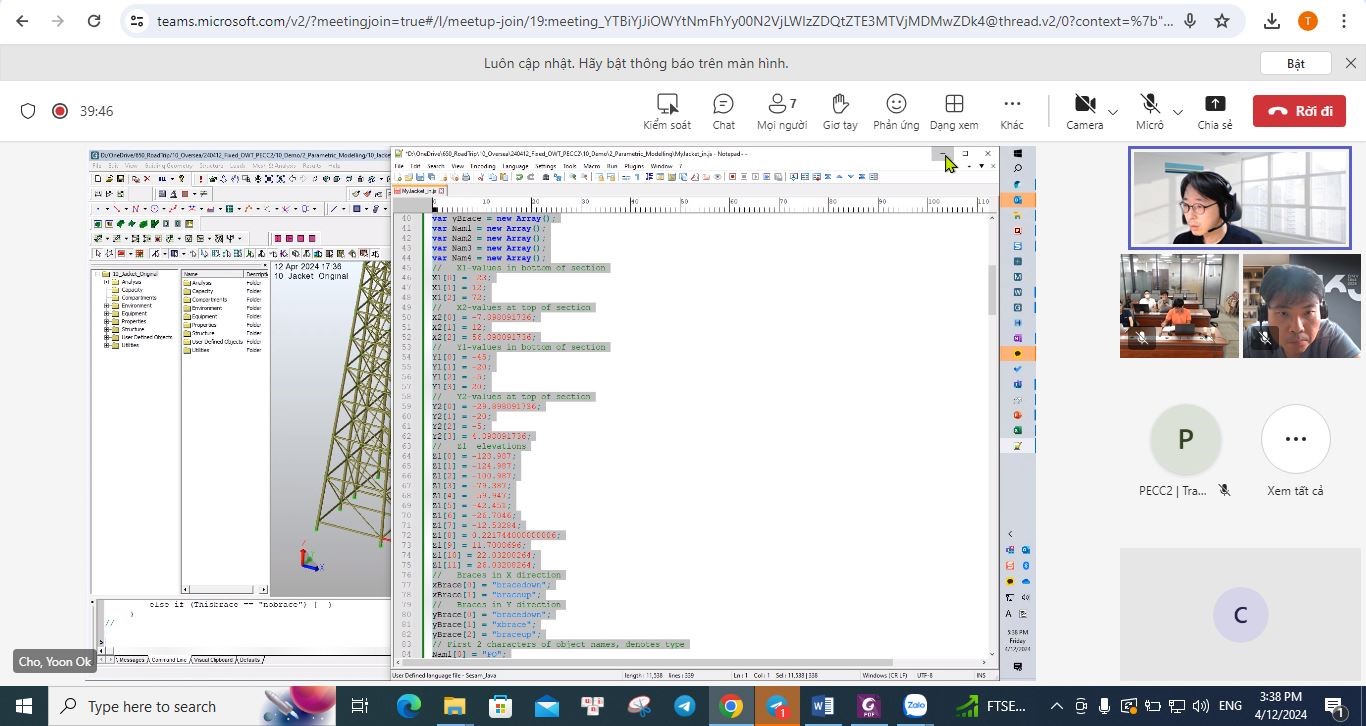The image size is (1366, 726).
Task: Click the browser address bar
Action: (x=665, y=20)
